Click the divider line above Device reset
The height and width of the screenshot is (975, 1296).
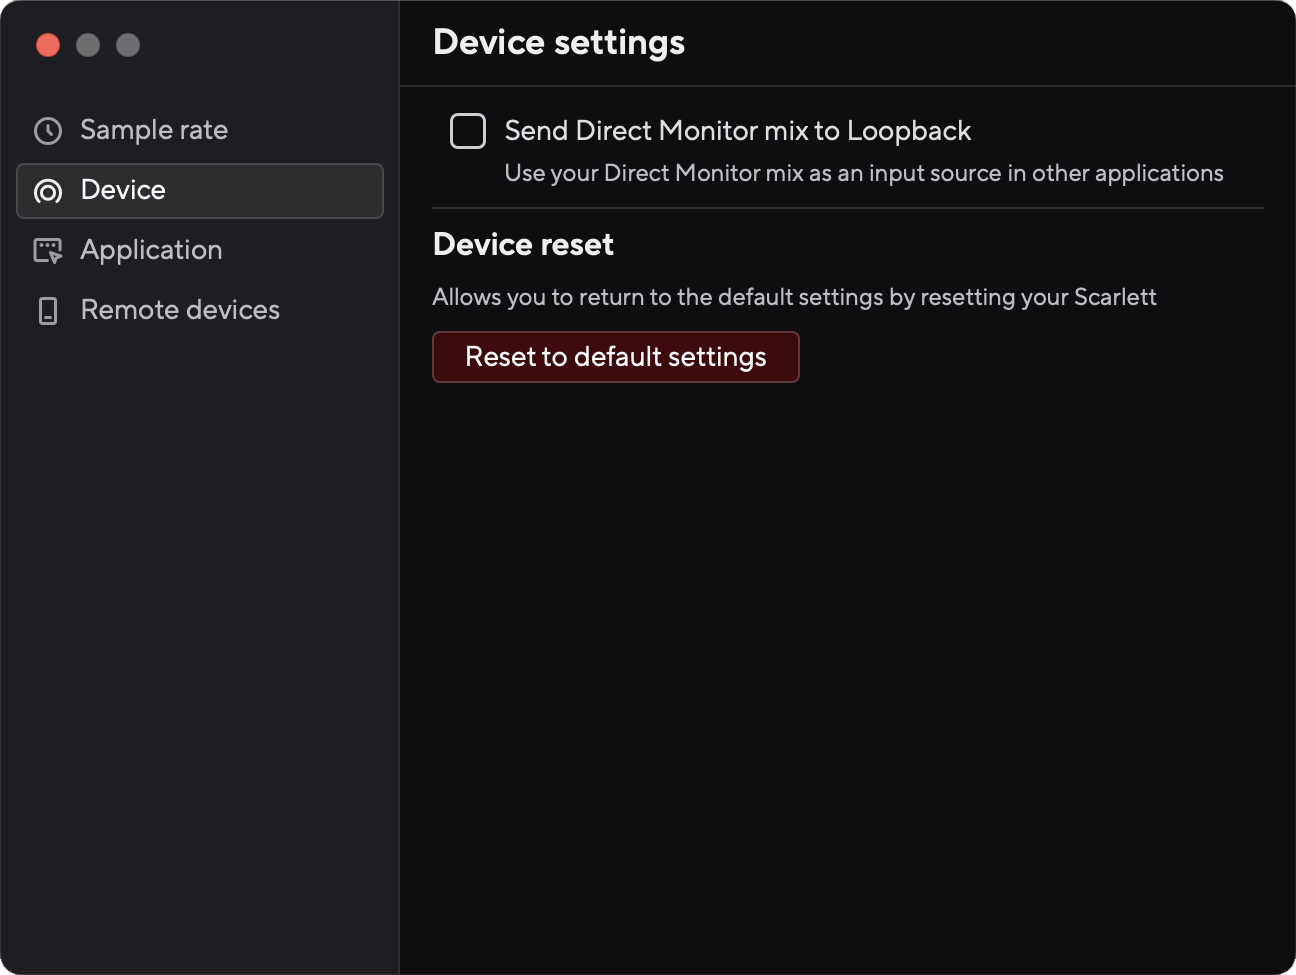click(x=848, y=208)
